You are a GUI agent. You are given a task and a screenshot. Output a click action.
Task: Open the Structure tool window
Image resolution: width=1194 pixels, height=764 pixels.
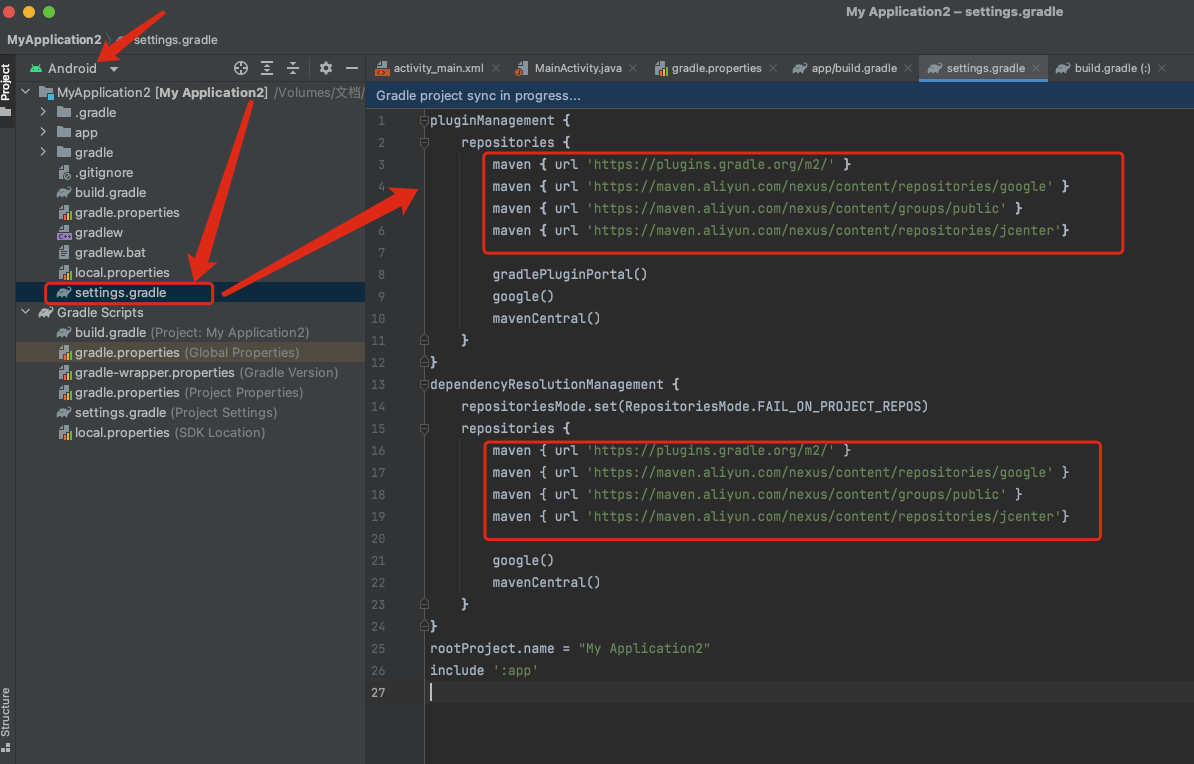[6, 712]
